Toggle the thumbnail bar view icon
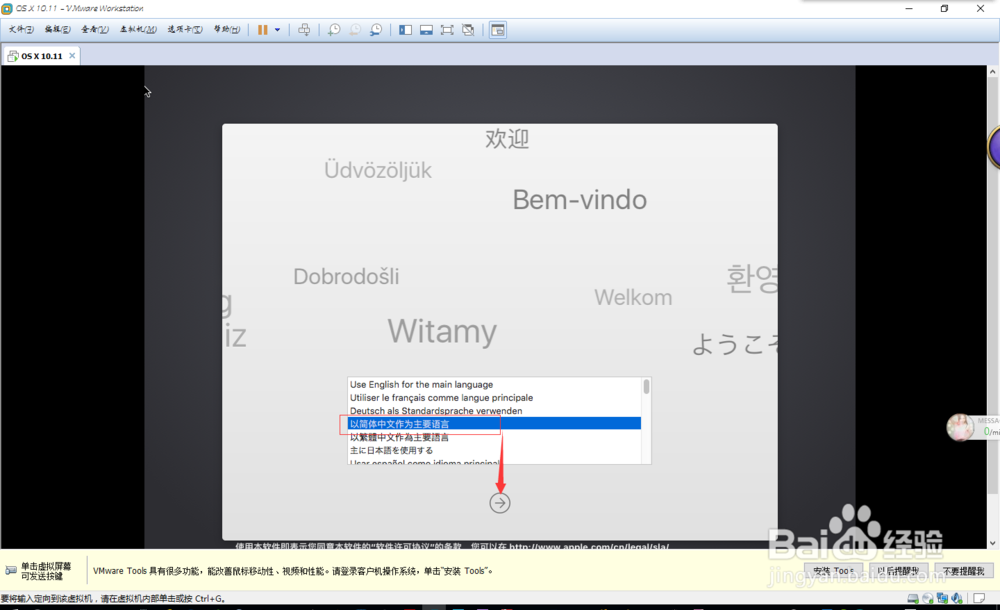 (426, 30)
